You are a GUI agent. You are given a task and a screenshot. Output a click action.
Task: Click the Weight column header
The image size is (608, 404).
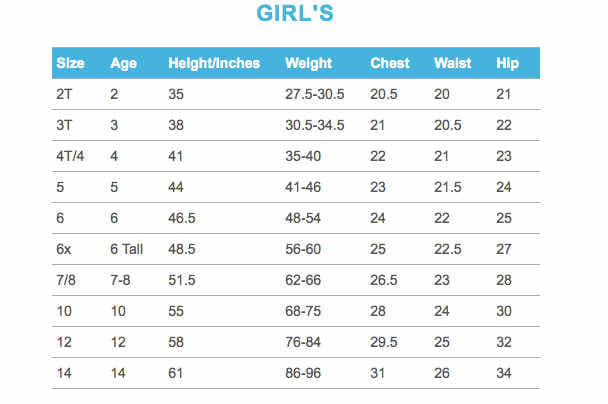coord(308,64)
